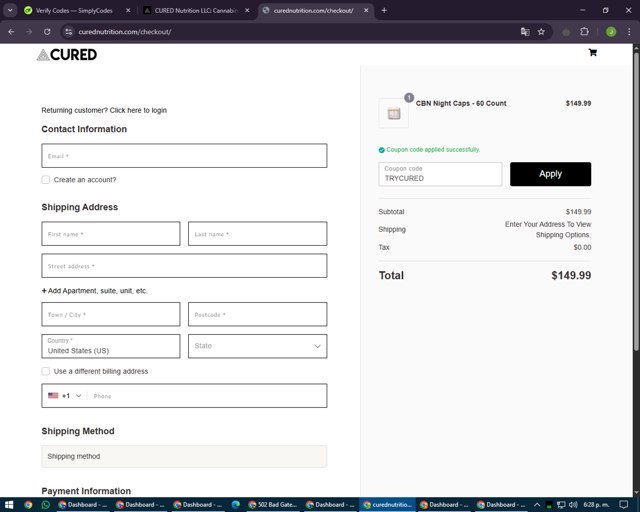The height and width of the screenshot is (512, 640).
Task: Switch to the Verify Codes SimplyCodes tab
Action: coord(73,11)
